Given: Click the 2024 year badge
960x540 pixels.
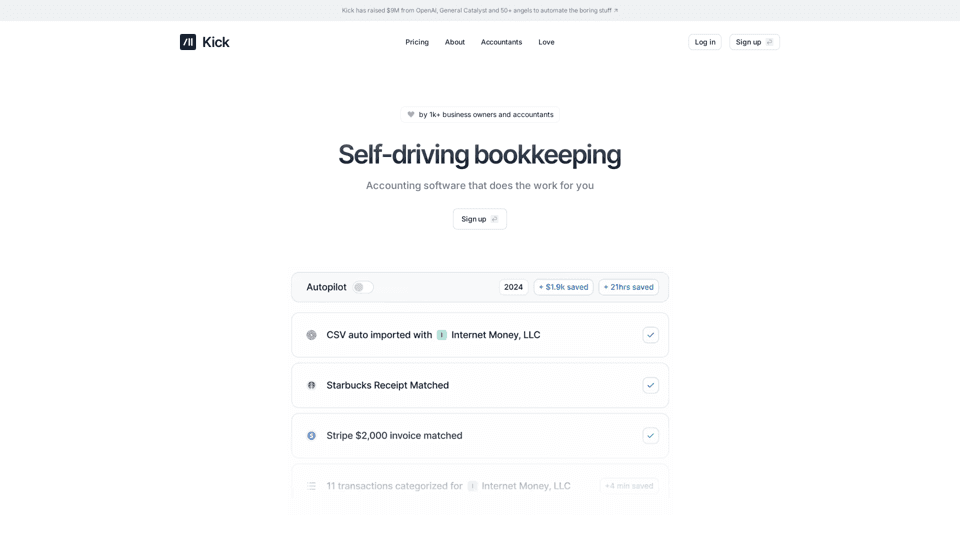Looking at the screenshot, I should pos(513,287).
